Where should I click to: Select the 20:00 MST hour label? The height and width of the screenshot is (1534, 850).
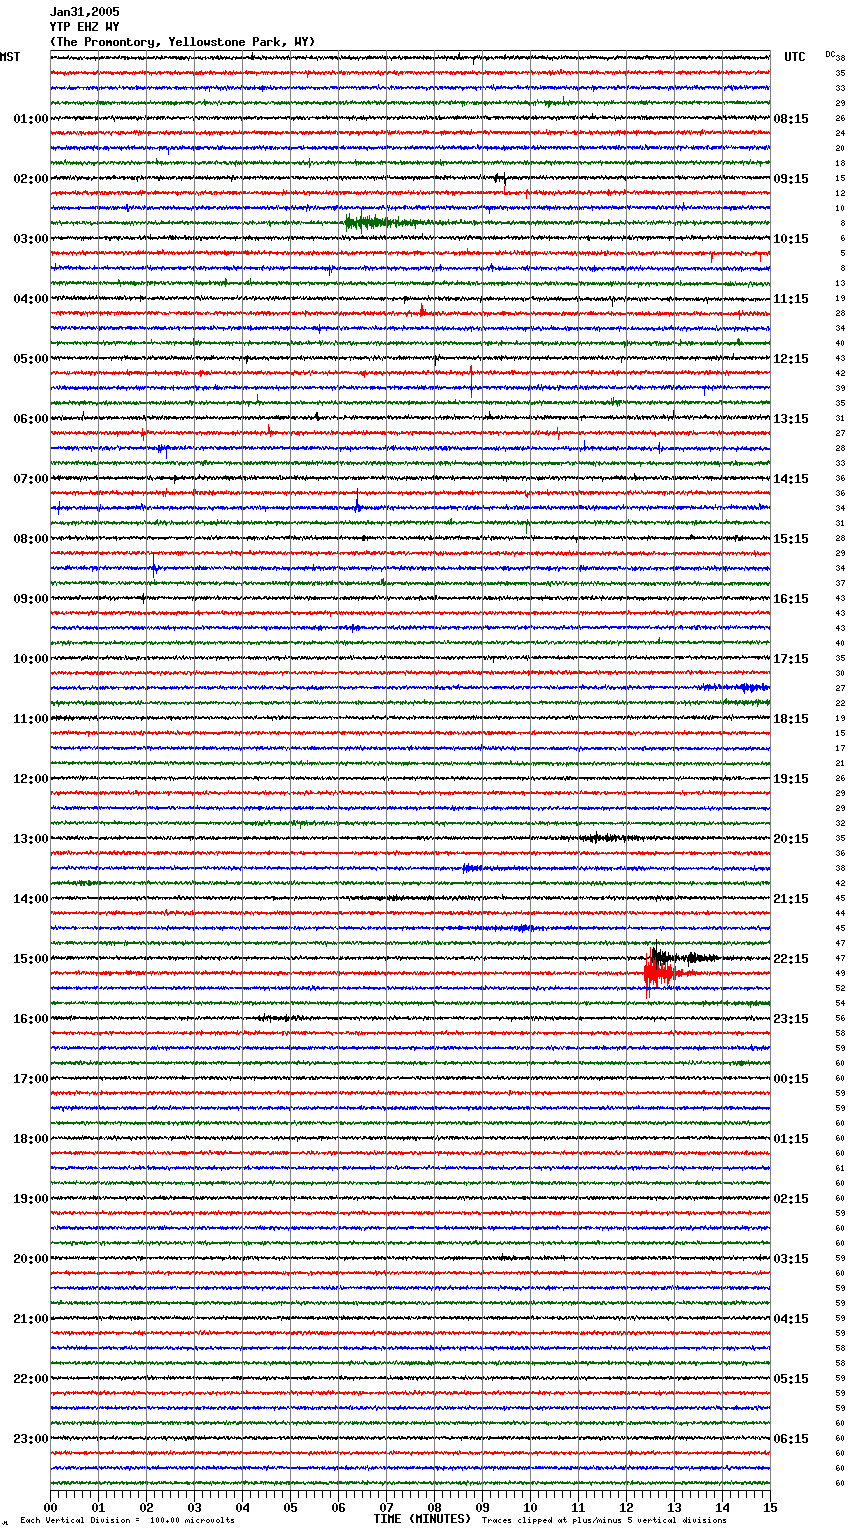click(31, 1259)
